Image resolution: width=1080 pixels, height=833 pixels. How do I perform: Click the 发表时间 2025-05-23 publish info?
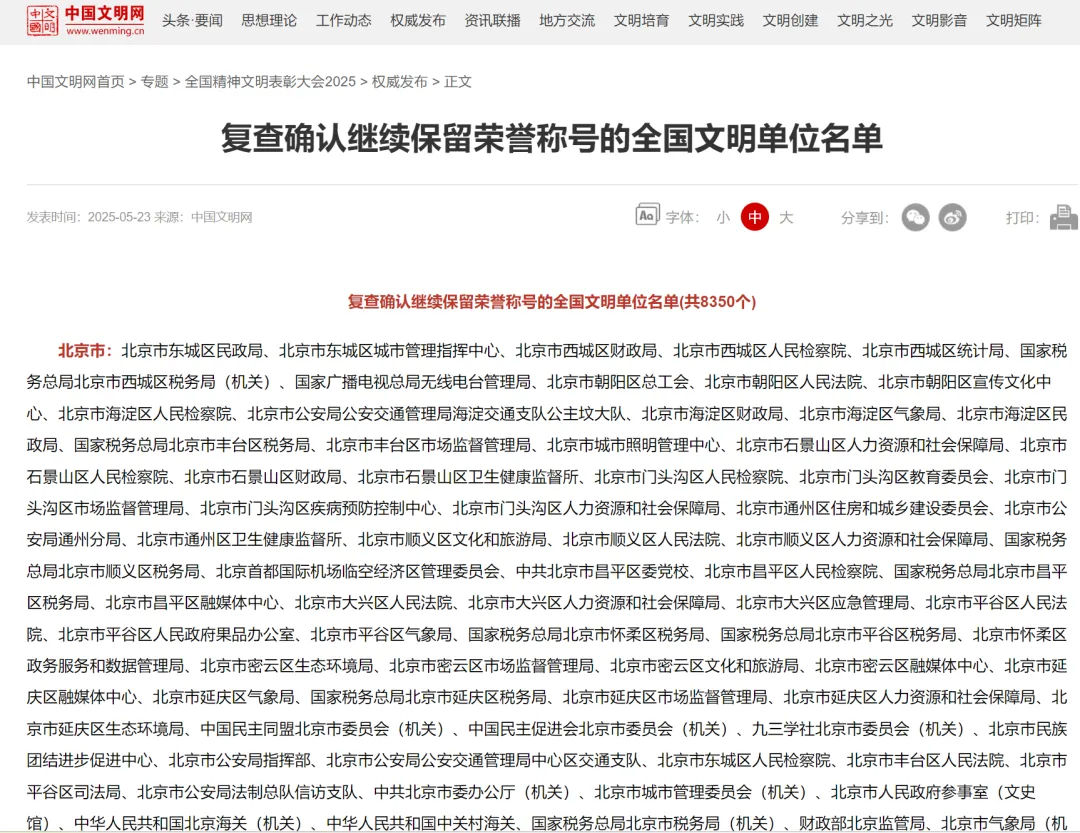point(88,217)
